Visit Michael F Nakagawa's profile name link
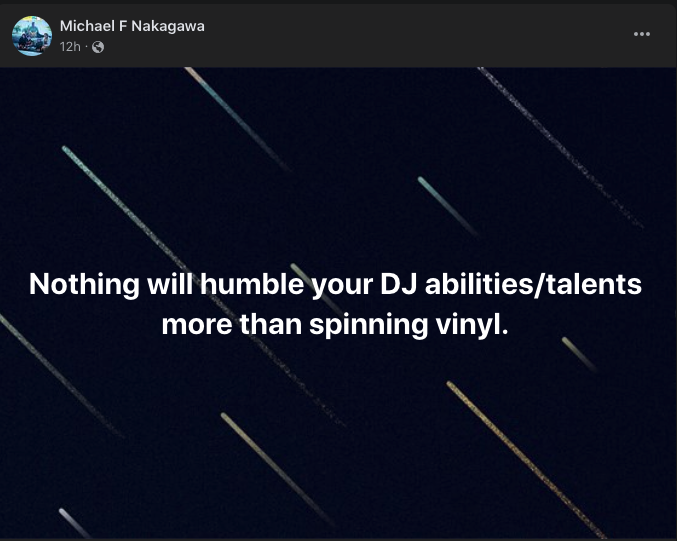 click(x=132, y=26)
